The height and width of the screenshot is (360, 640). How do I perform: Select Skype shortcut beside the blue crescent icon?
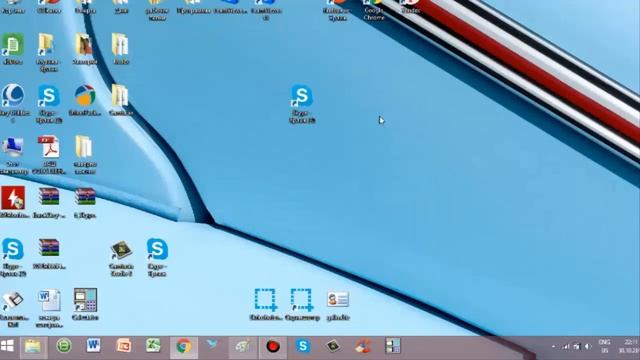pos(49,103)
